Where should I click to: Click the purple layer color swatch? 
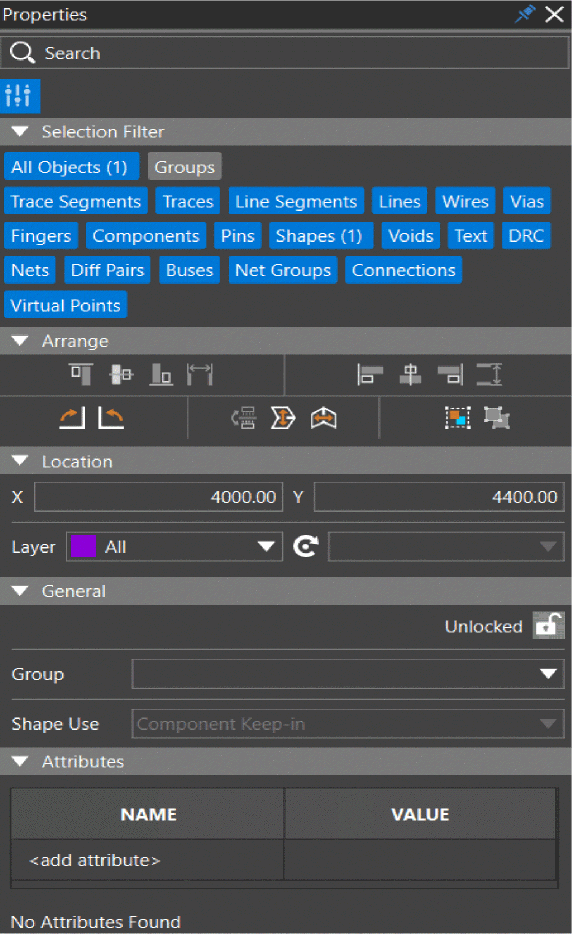coord(83,546)
